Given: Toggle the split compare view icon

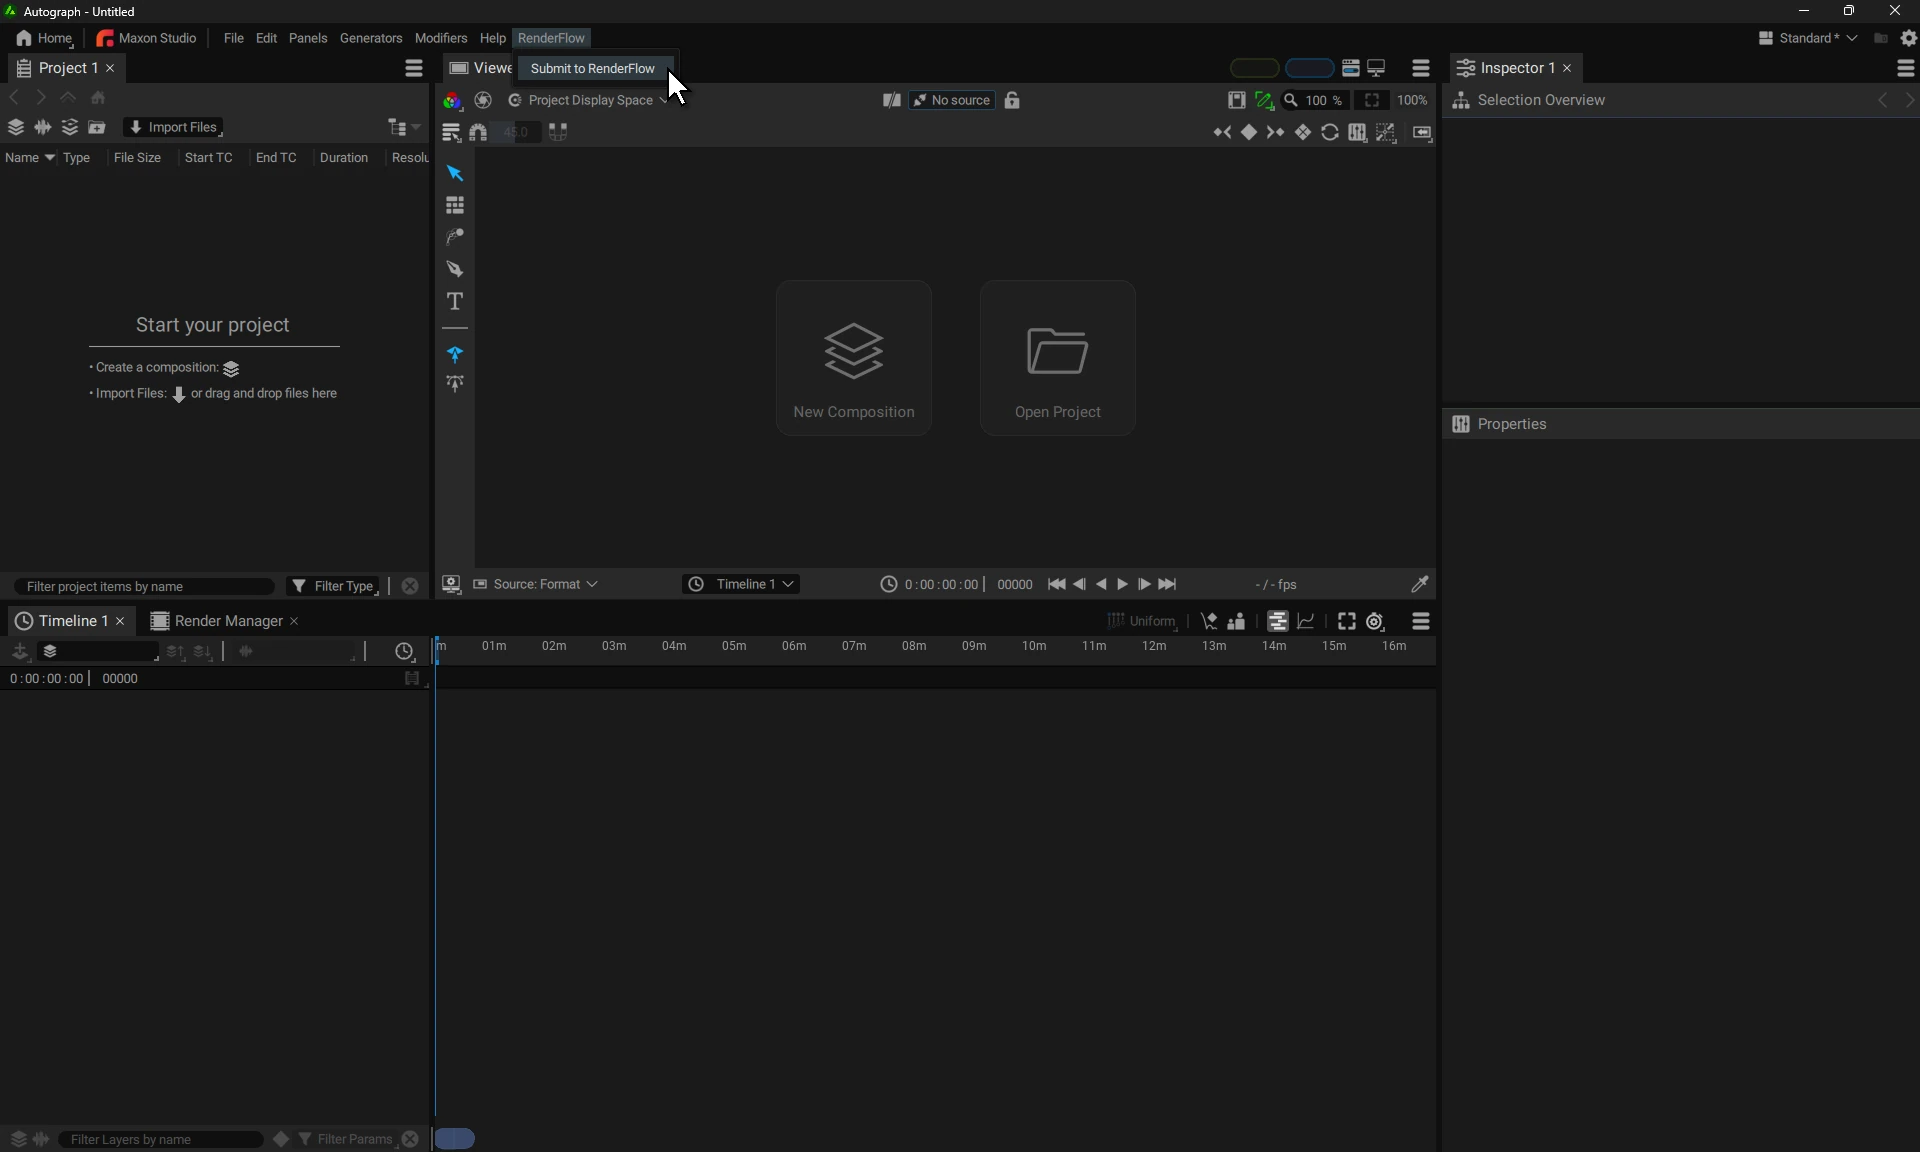Looking at the screenshot, I should pyautogui.click(x=891, y=100).
